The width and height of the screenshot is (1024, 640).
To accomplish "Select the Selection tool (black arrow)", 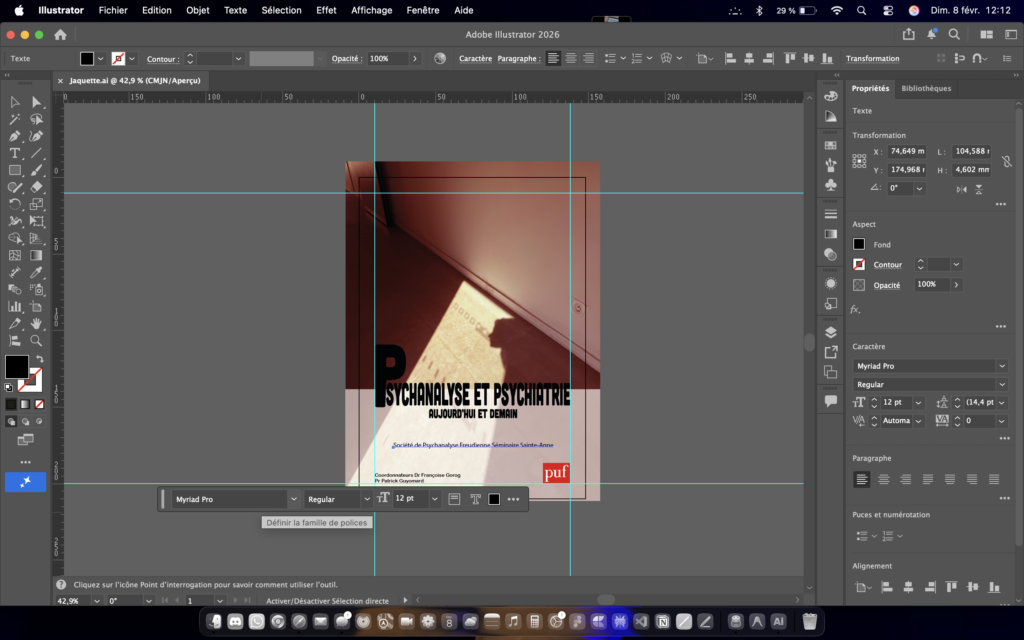I will (x=14, y=102).
